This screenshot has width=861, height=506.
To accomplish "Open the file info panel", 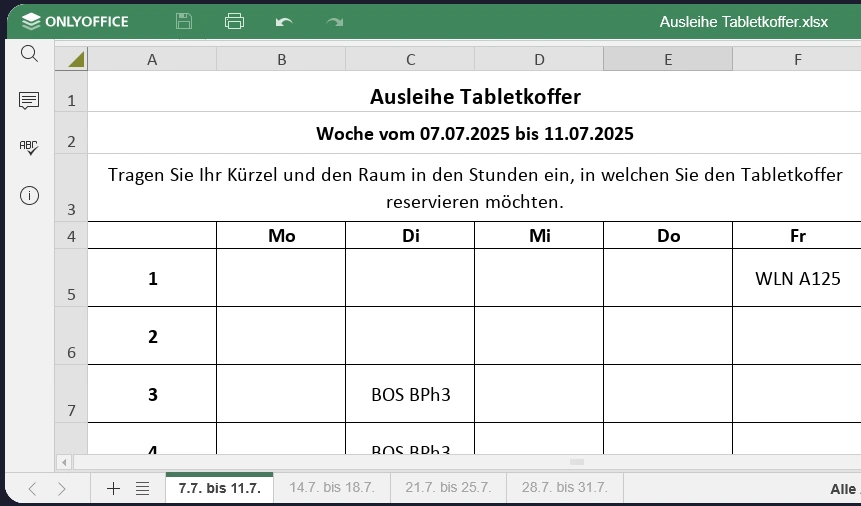I will [x=29, y=195].
